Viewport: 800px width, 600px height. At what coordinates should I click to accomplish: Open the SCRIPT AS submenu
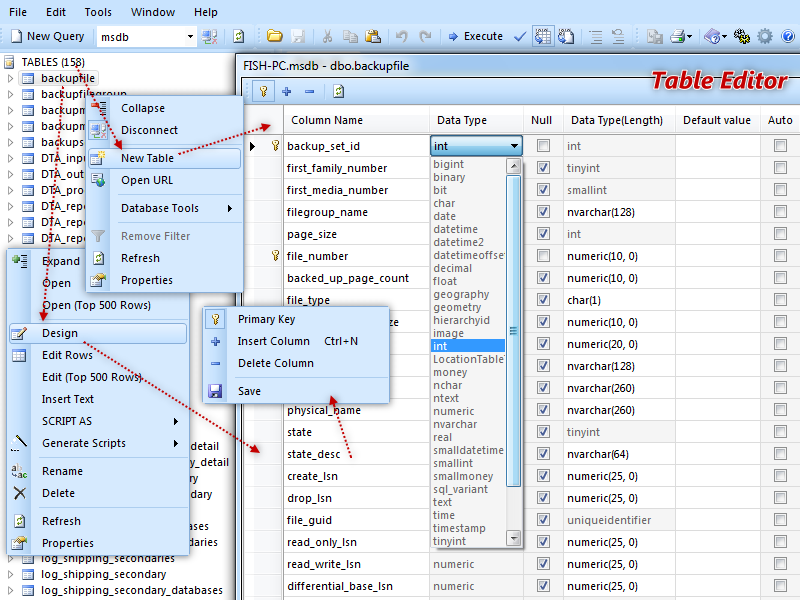(98, 421)
